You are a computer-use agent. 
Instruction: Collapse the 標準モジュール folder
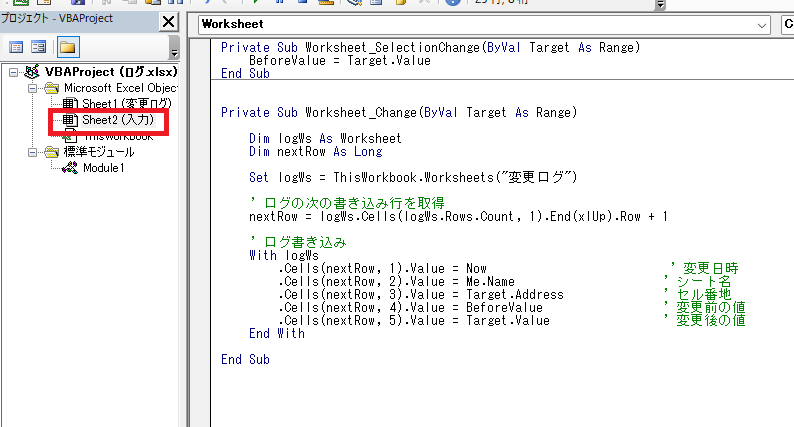pyautogui.click(x=32, y=152)
